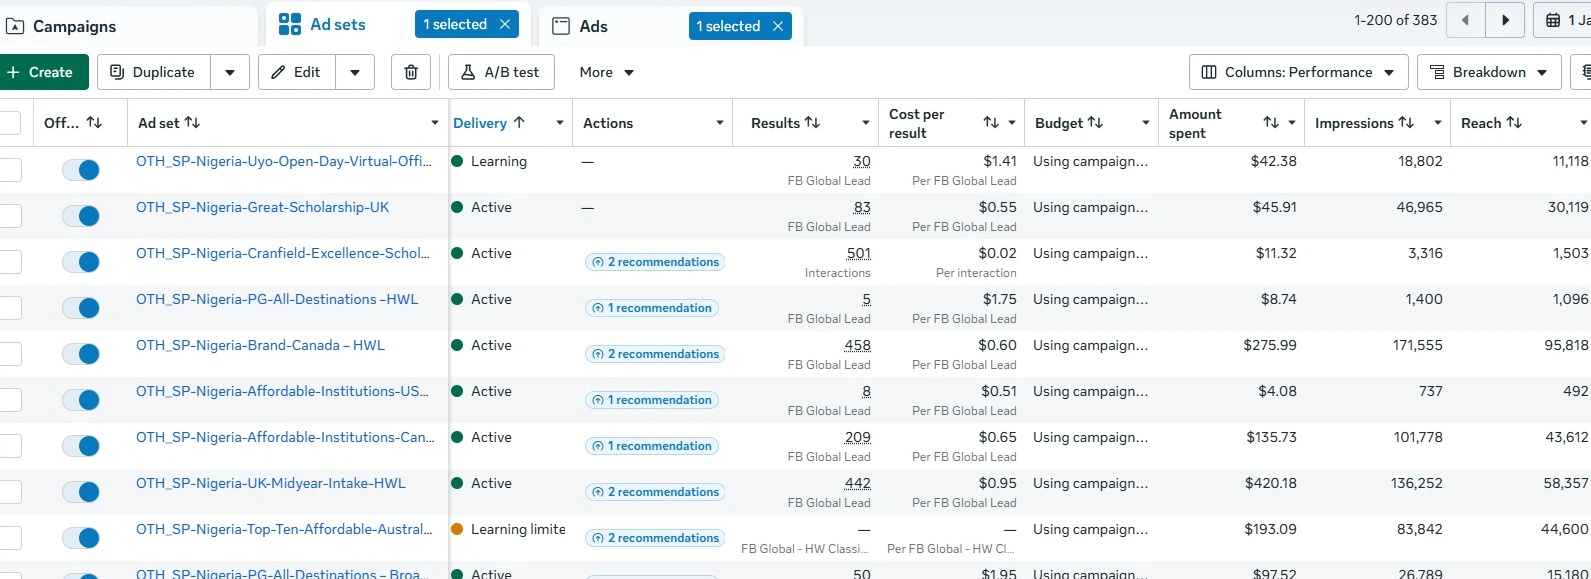Open Columns: Performance dropdown
Viewport: 1591px width, 579px height.
click(x=1298, y=72)
